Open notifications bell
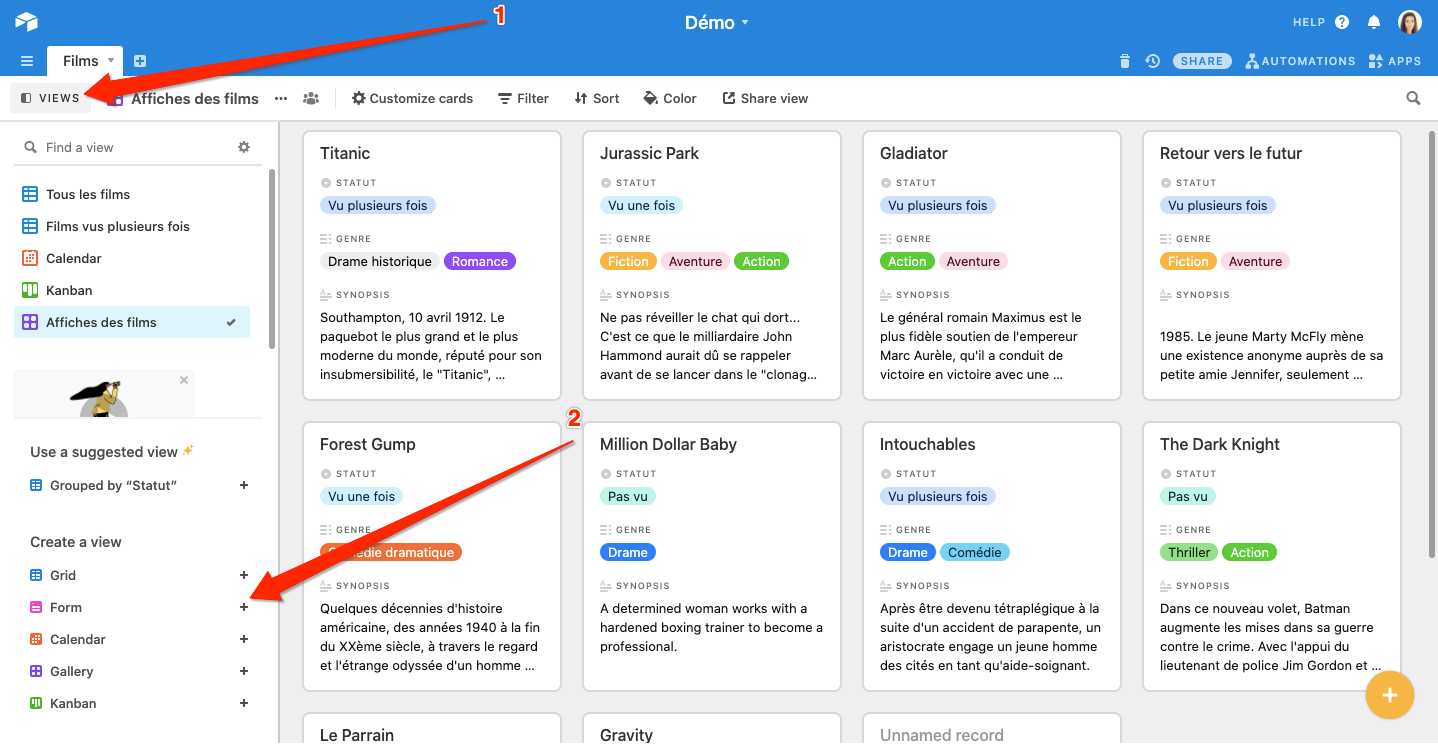The width and height of the screenshot is (1438, 744). [x=1374, y=22]
